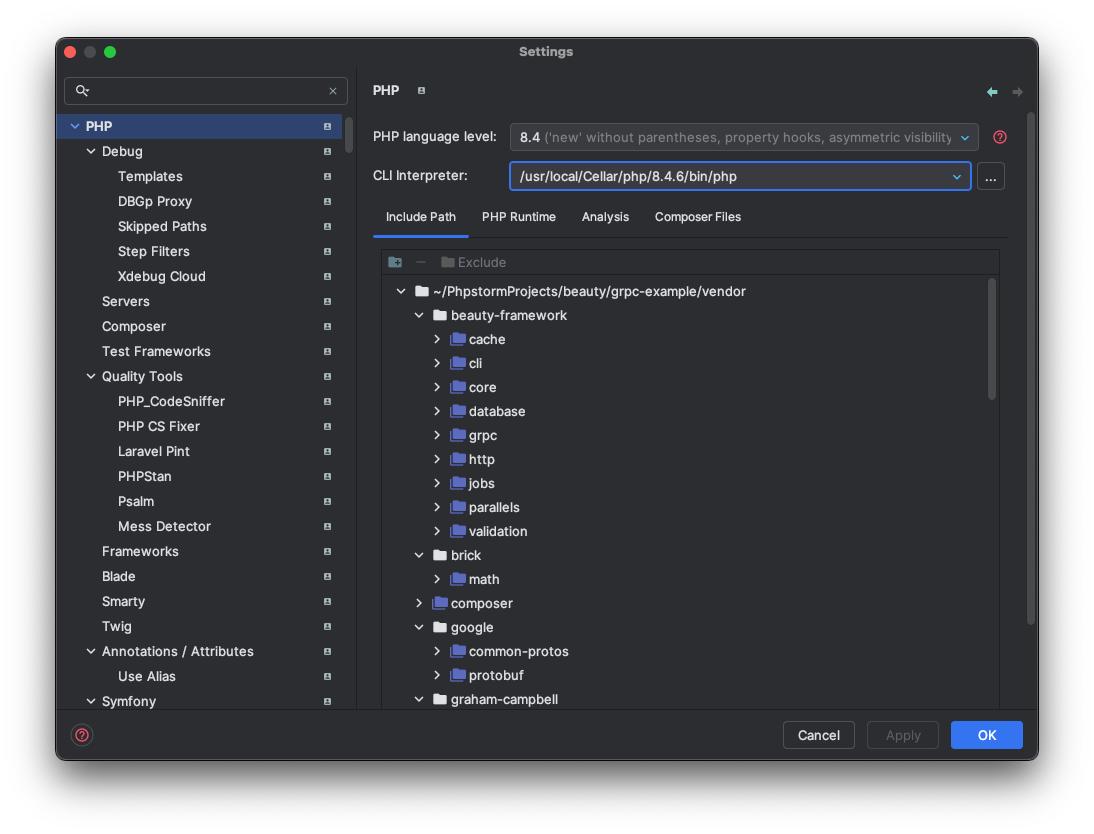Click the brick folder icon
Viewport: 1094px width, 834px height.
pos(440,556)
